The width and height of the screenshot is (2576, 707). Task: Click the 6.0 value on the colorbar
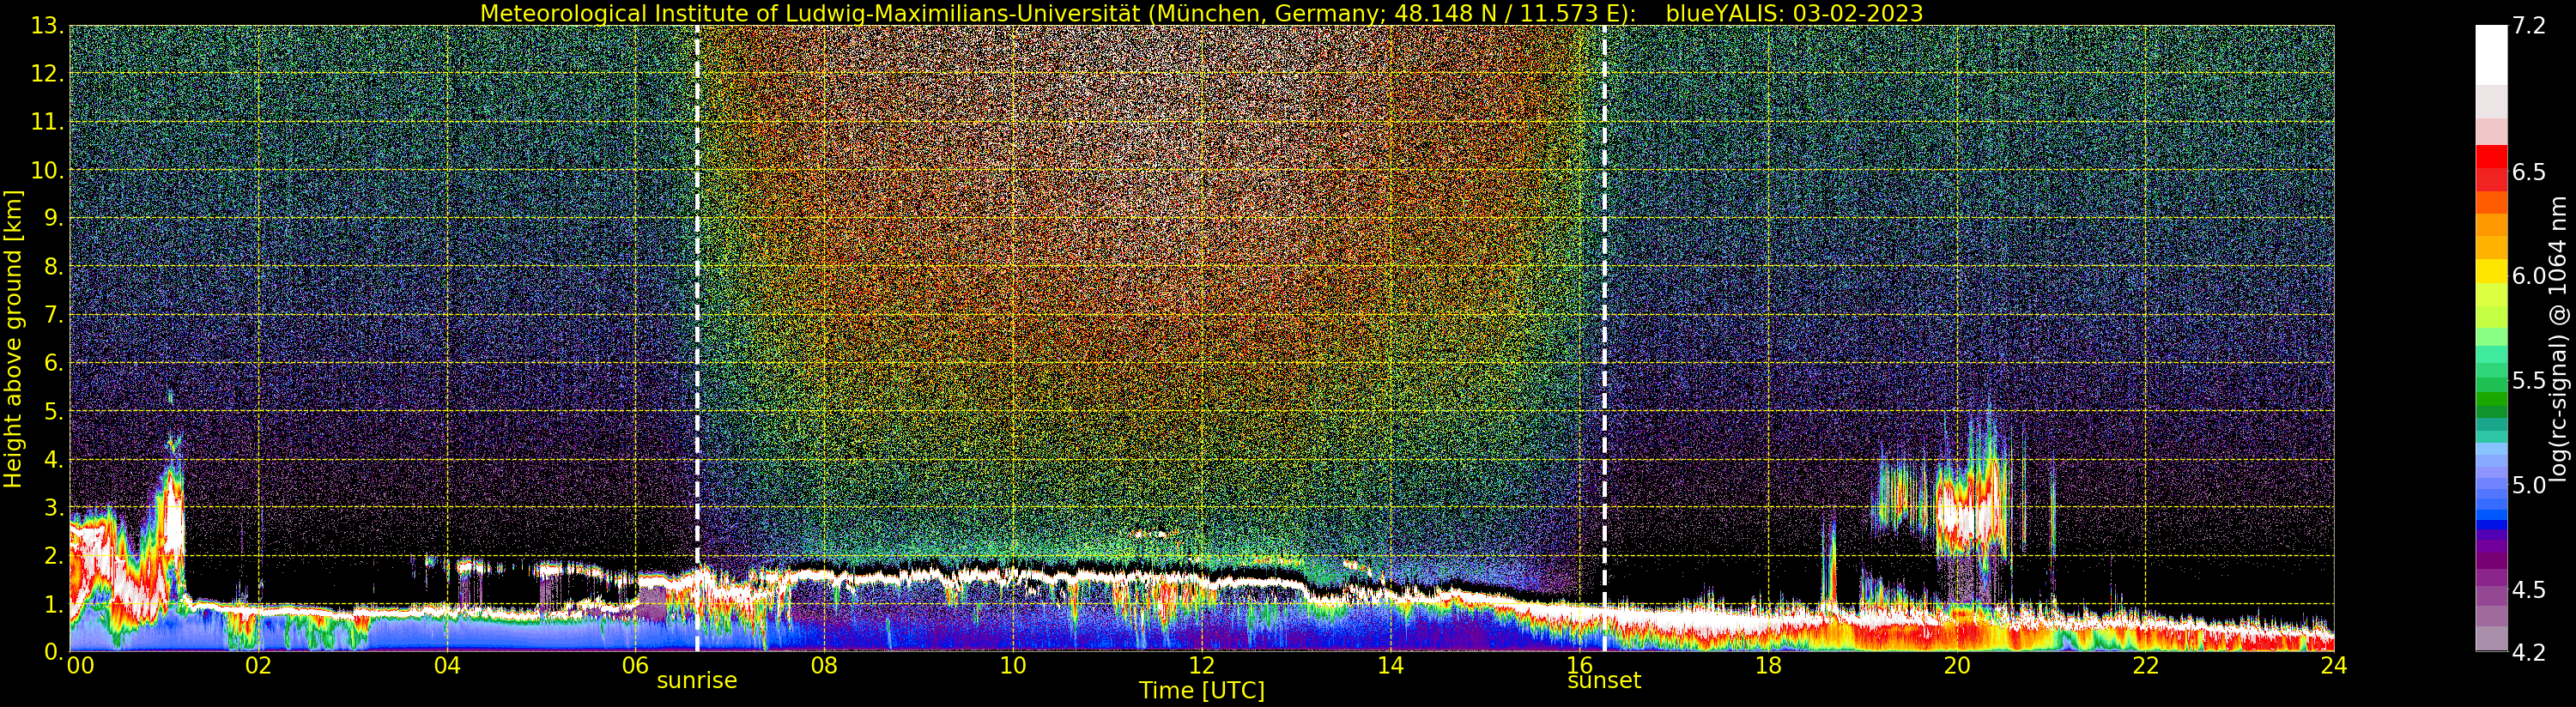point(2528,276)
